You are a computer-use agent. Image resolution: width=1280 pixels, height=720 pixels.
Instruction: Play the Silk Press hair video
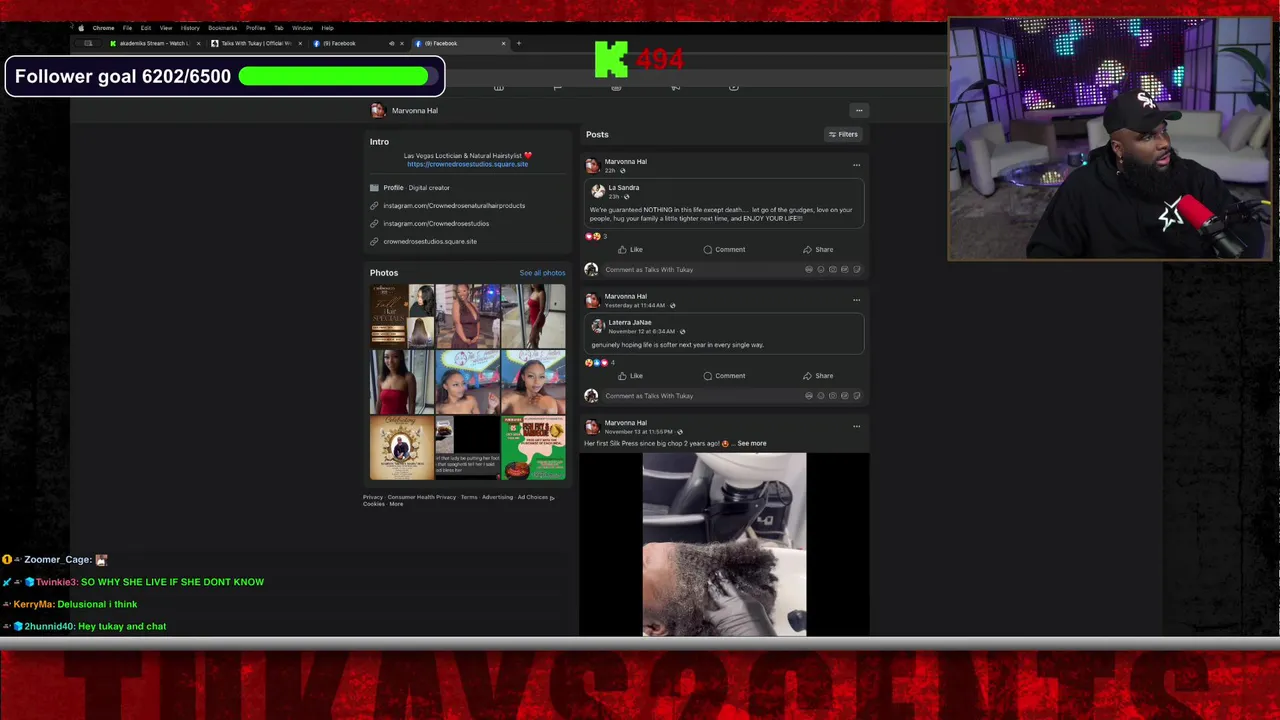tap(724, 544)
